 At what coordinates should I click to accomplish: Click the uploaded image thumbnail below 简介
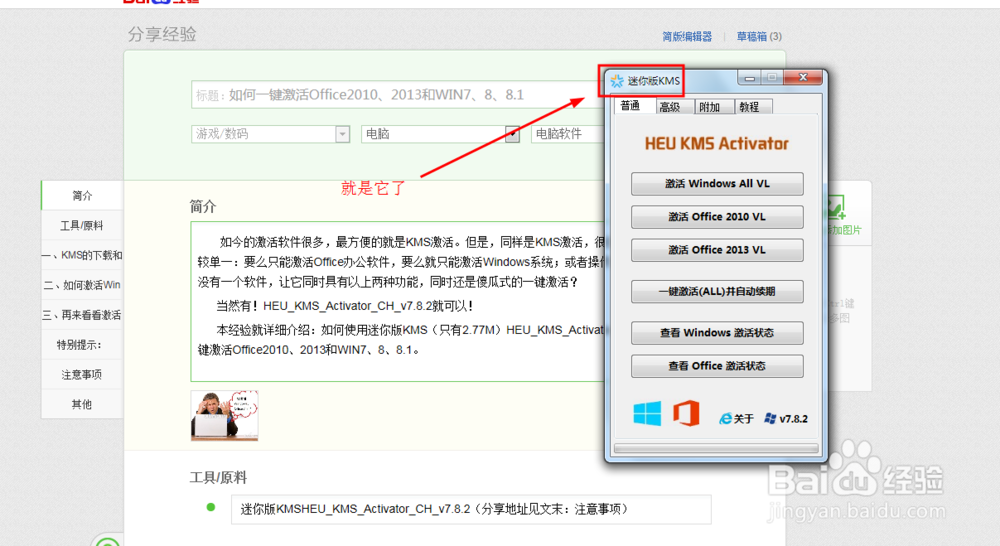(224, 416)
